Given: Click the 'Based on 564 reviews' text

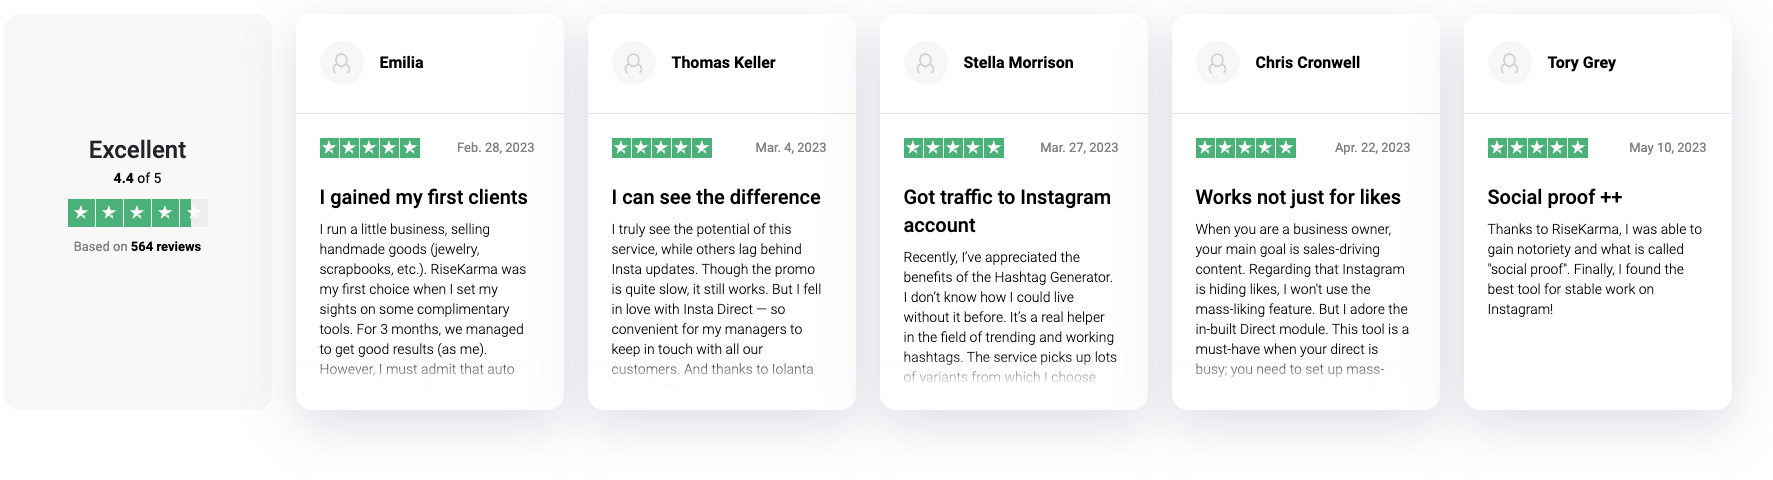Looking at the screenshot, I should (137, 247).
